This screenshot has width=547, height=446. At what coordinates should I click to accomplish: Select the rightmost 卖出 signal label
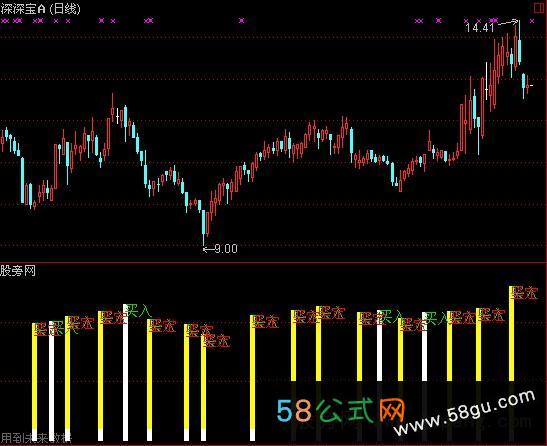(x=524, y=293)
